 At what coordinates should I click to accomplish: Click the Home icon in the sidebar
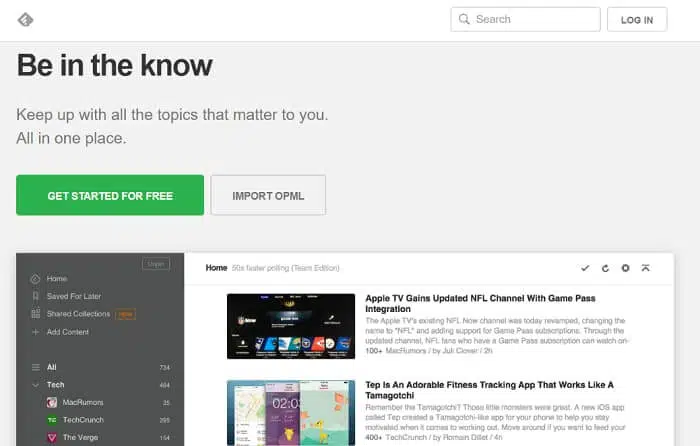click(35, 279)
